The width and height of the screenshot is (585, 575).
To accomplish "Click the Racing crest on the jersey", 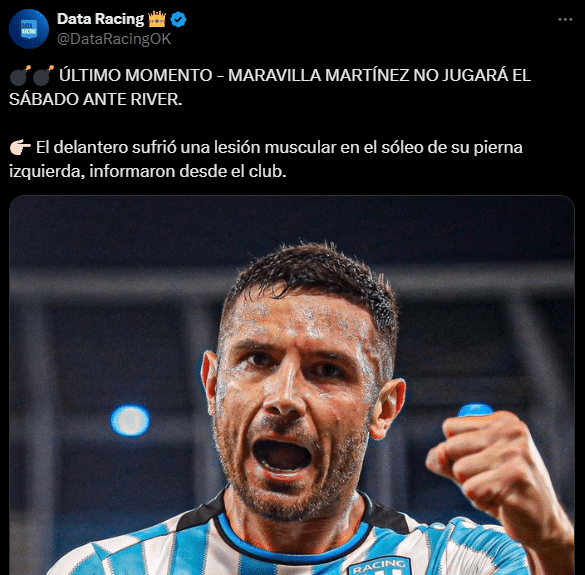I will click(x=380, y=566).
